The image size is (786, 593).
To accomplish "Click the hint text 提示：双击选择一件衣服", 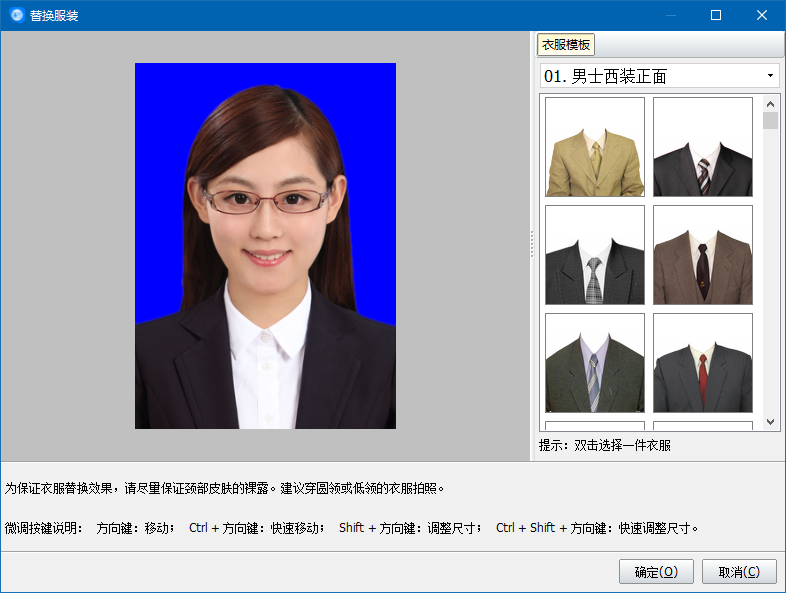I will click(605, 445).
